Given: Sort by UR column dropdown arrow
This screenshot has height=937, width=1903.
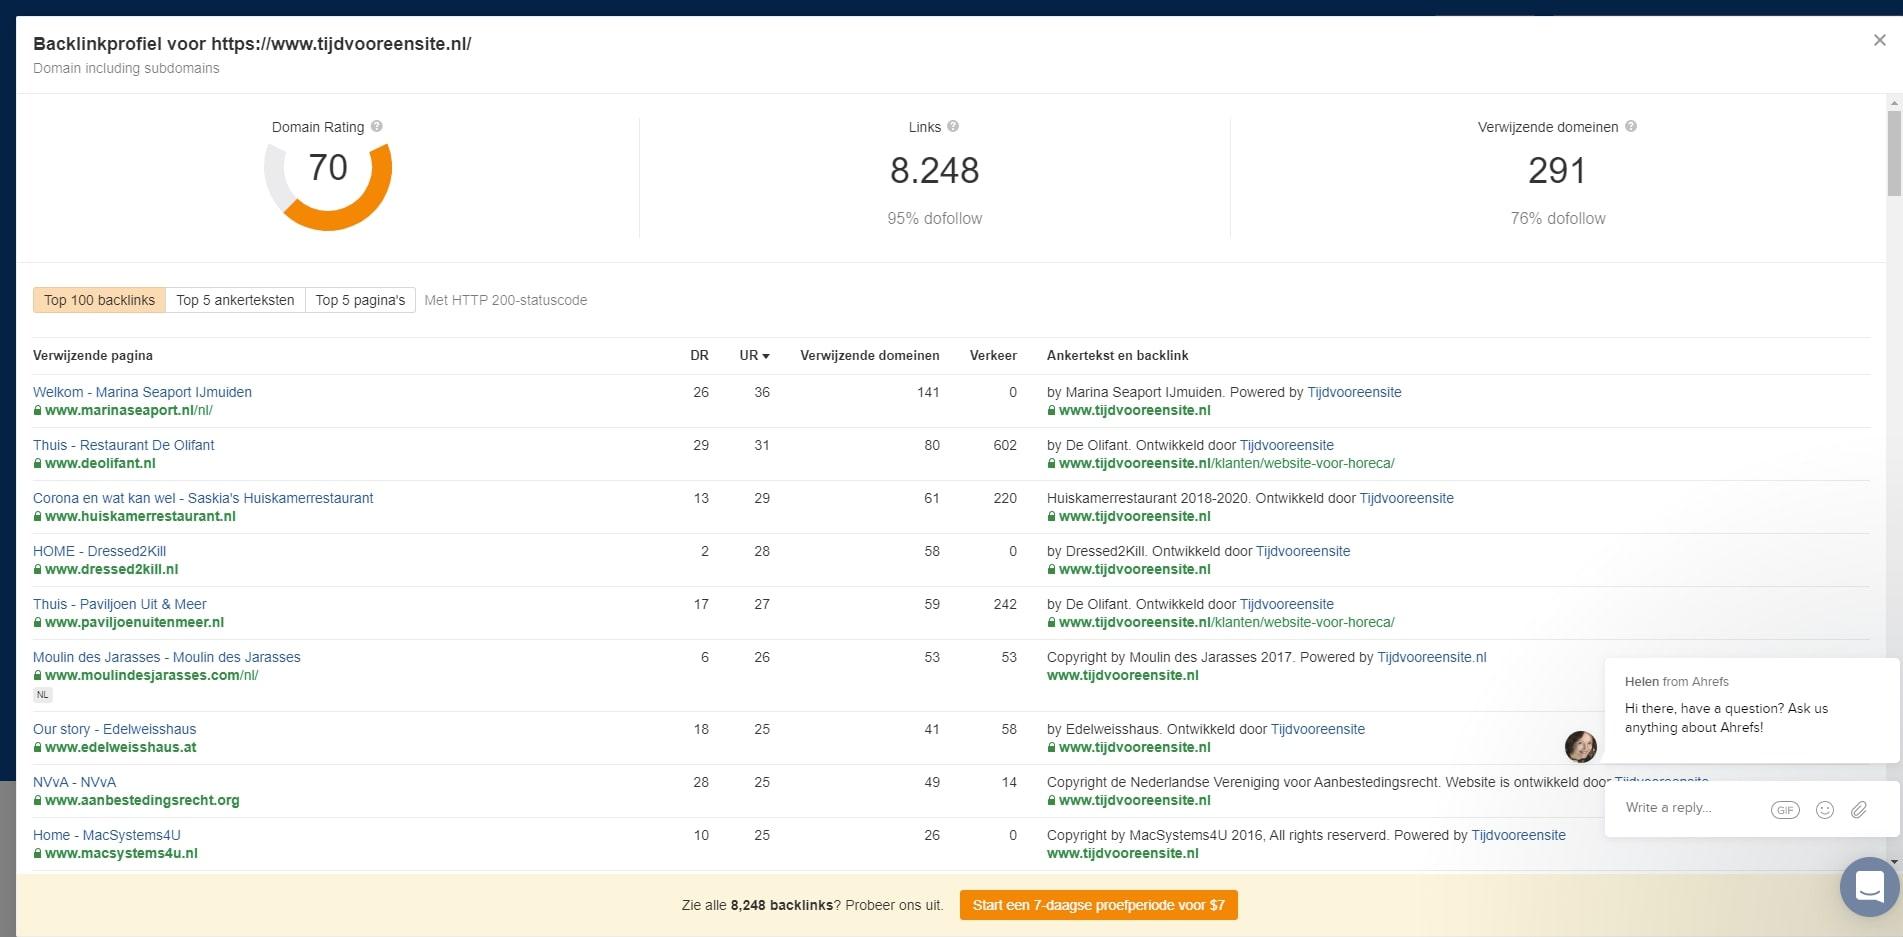Looking at the screenshot, I should click(766, 356).
